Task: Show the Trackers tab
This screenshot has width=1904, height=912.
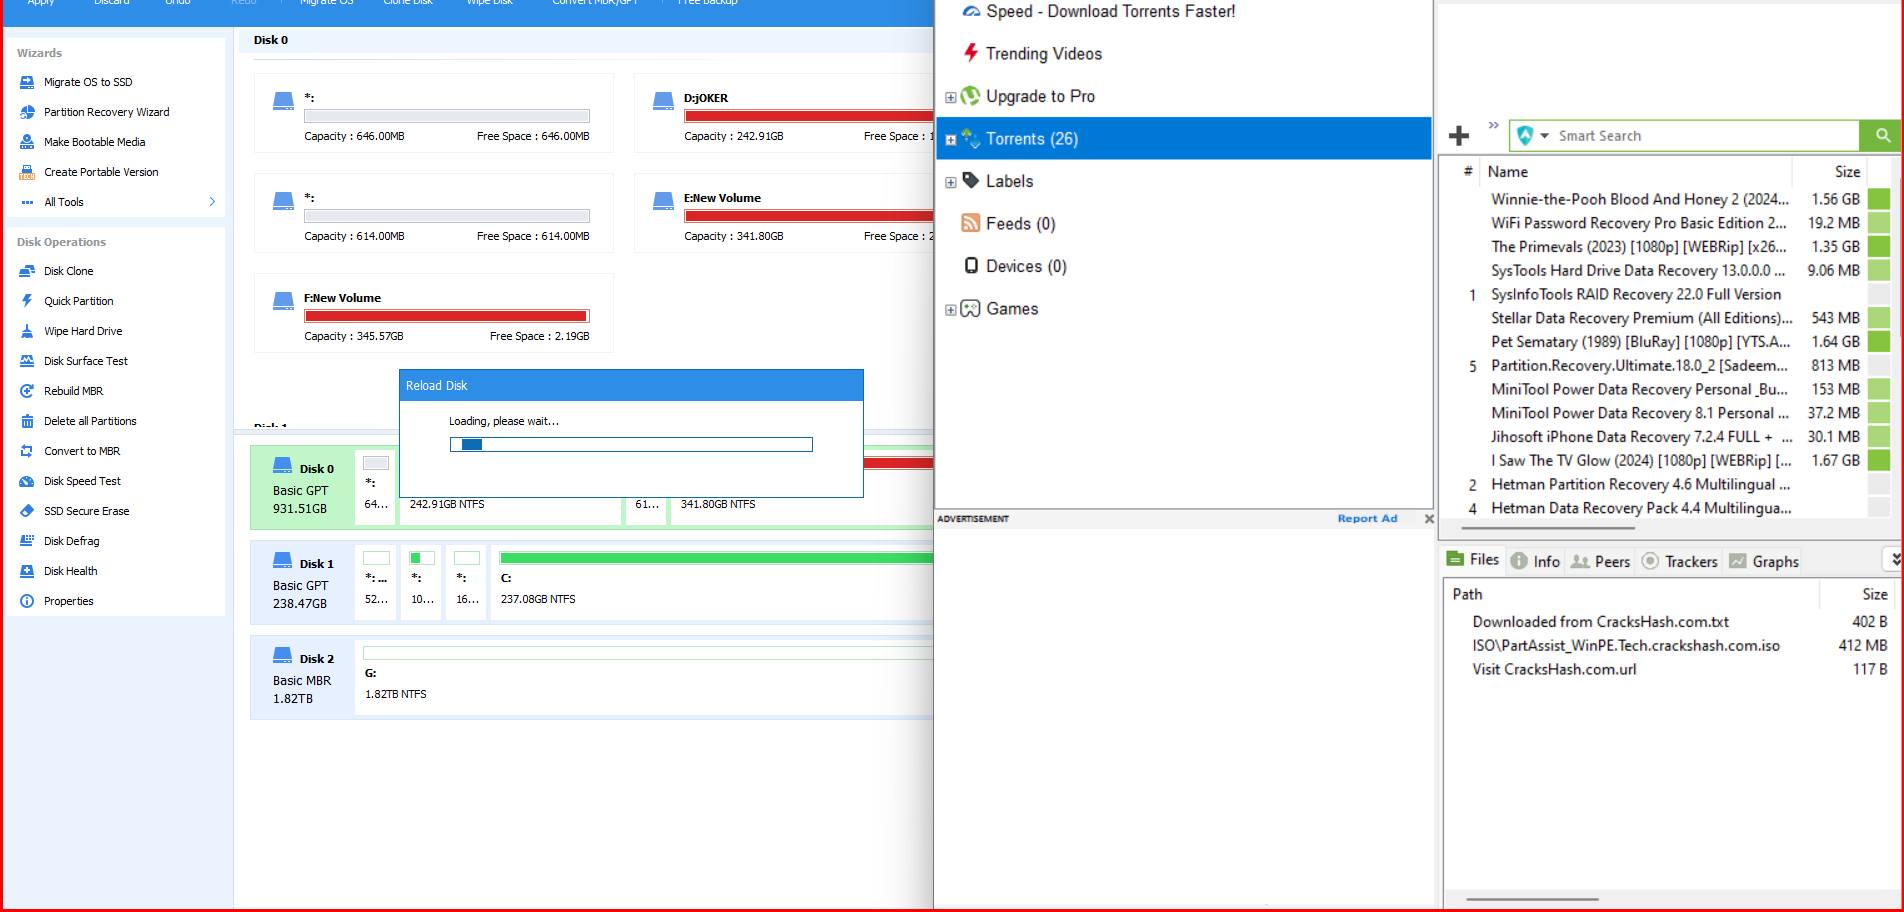Action: pos(1680,561)
